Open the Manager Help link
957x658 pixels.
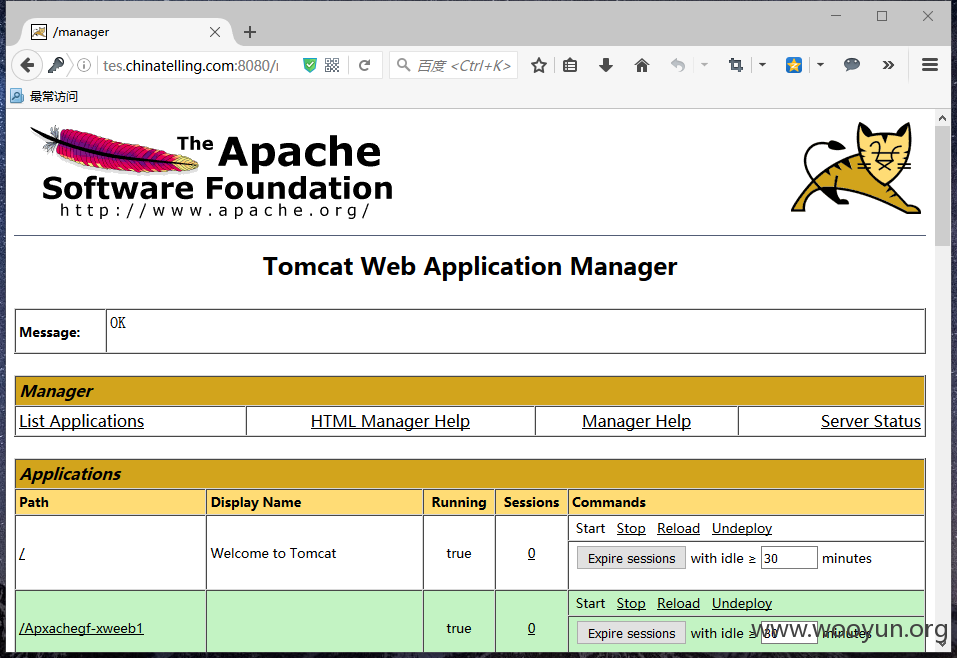pos(636,421)
